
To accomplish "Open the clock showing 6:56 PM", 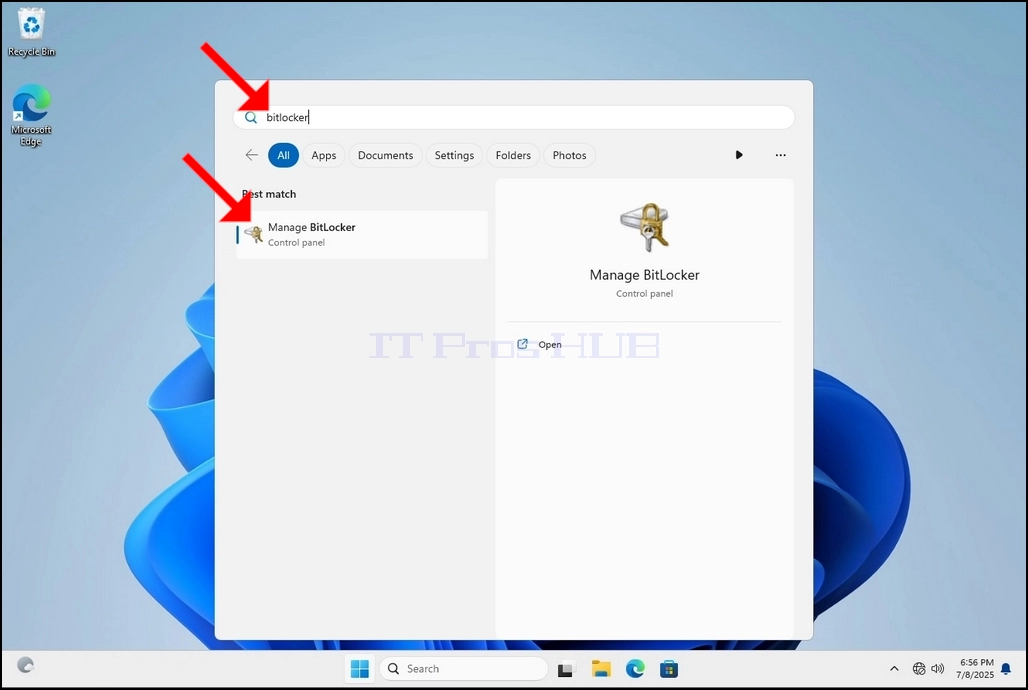I will (975, 668).
